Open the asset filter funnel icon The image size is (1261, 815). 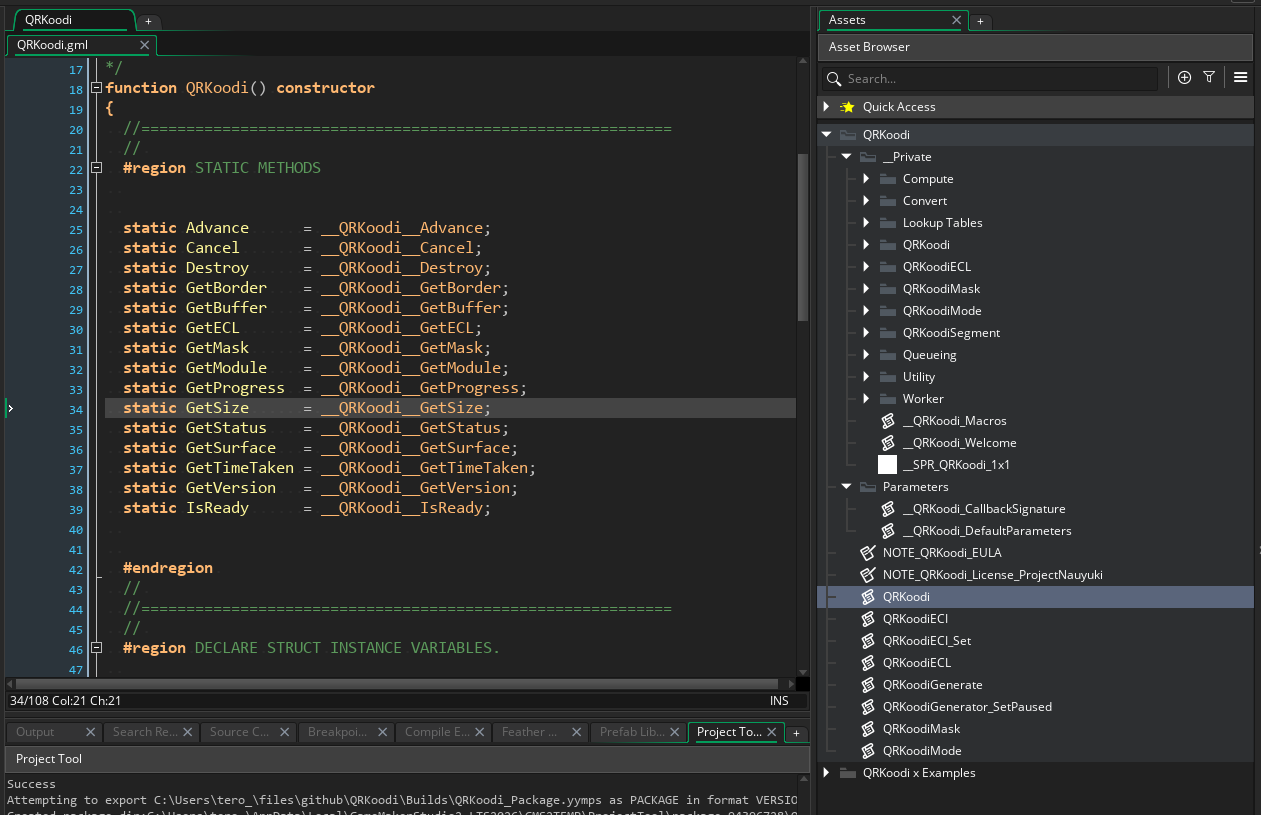click(x=1209, y=78)
